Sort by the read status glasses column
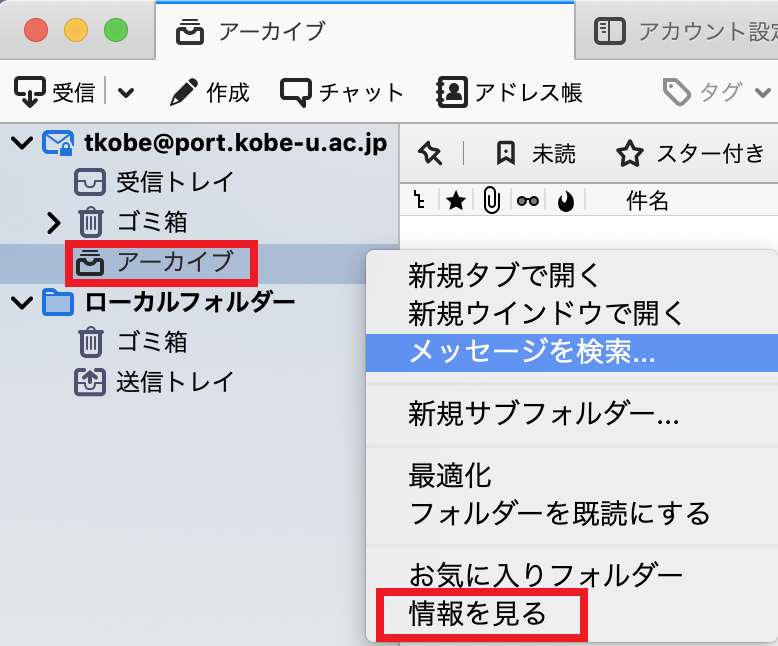Image resolution: width=778 pixels, height=646 pixels. [527, 201]
